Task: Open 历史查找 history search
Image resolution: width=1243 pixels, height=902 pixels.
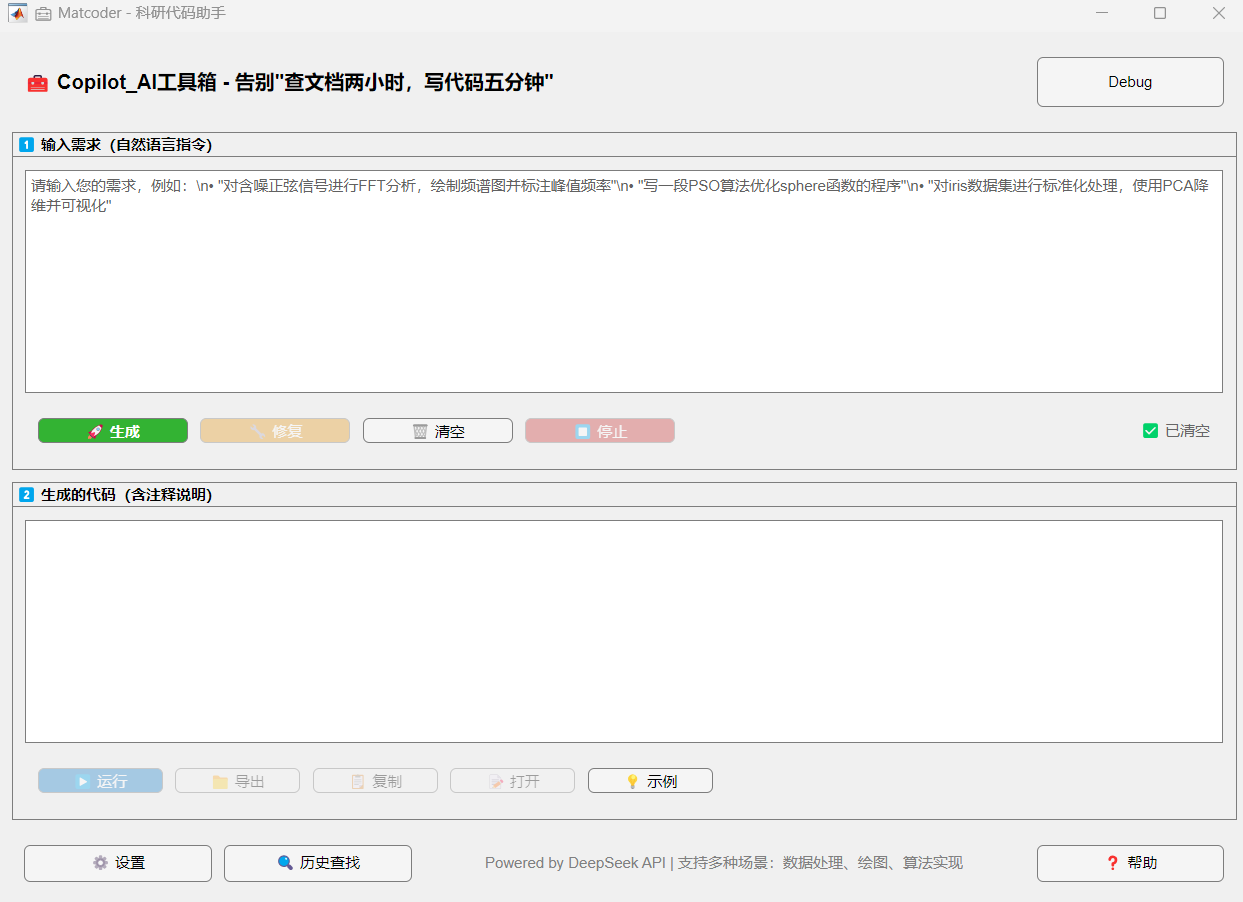Action: click(x=318, y=863)
